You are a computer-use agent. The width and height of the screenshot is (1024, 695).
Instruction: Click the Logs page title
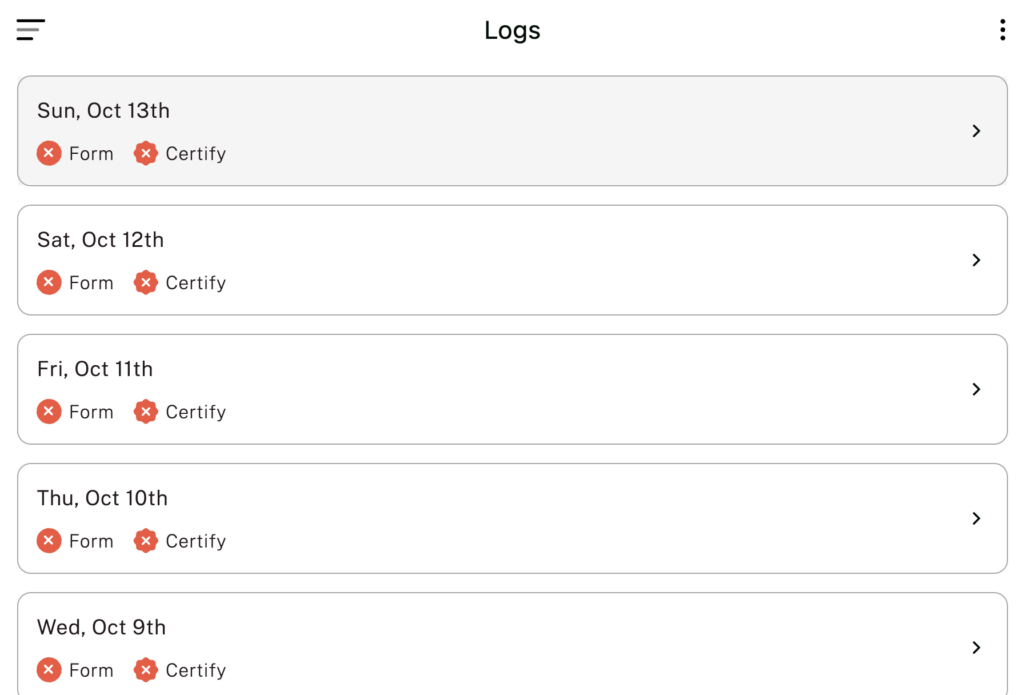[x=512, y=30]
